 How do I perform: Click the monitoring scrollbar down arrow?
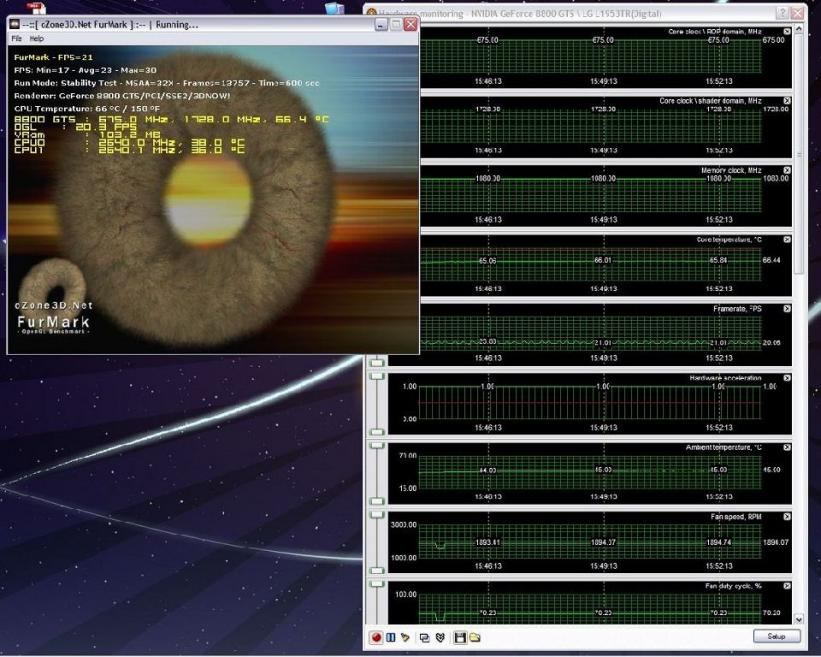(x=798, y=619)
